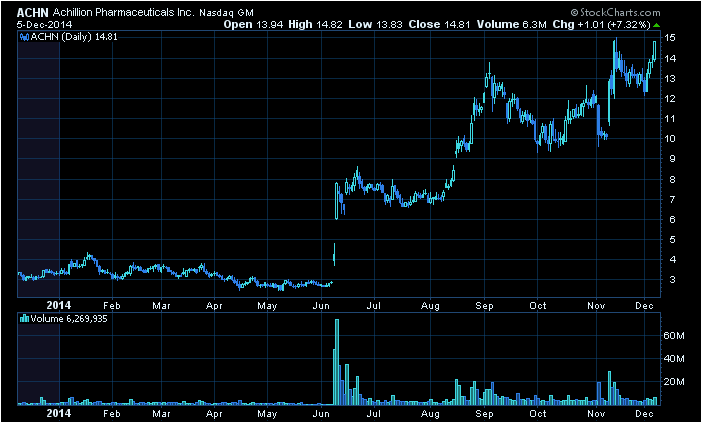
Task: Click the Volume 6.3M header value
Action: tap(512, 25)
